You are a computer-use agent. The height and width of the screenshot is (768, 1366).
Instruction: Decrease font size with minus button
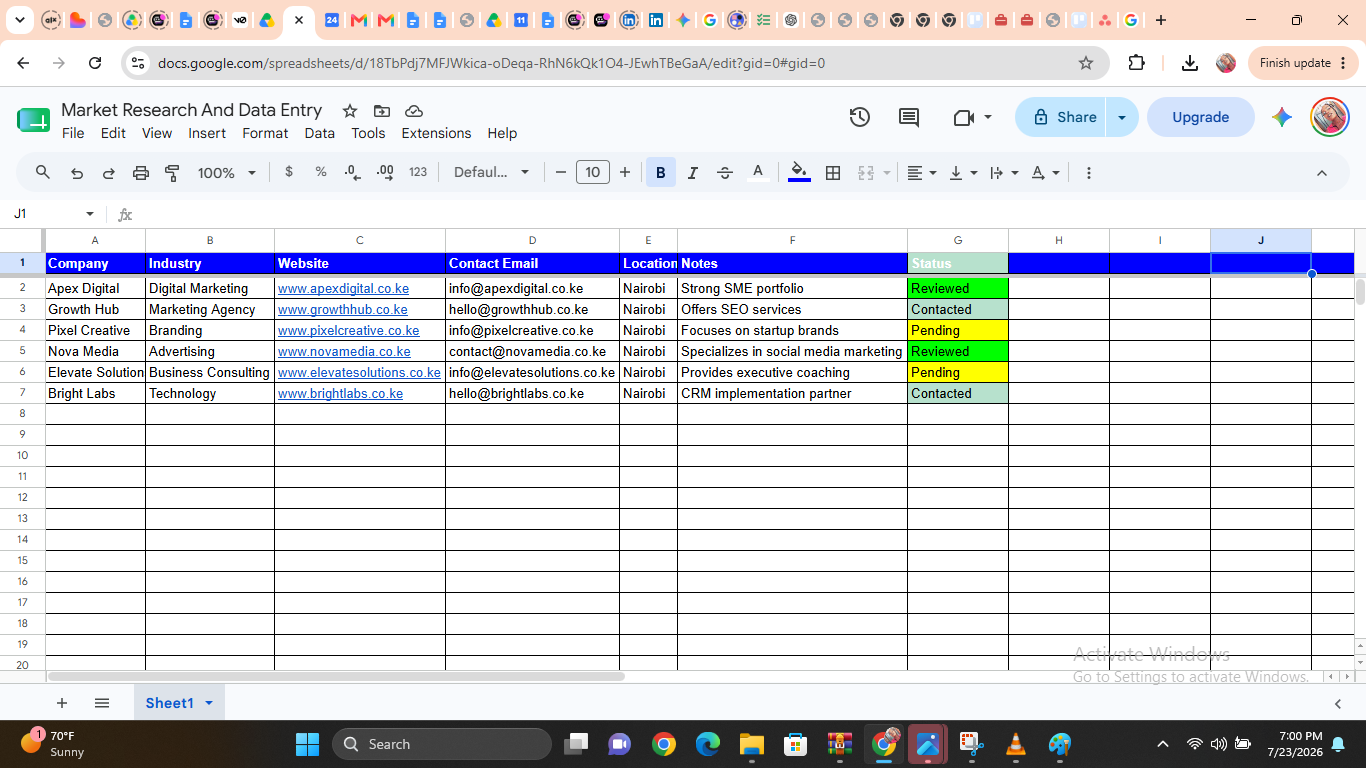pyautogui.click(x=561, y=172)
